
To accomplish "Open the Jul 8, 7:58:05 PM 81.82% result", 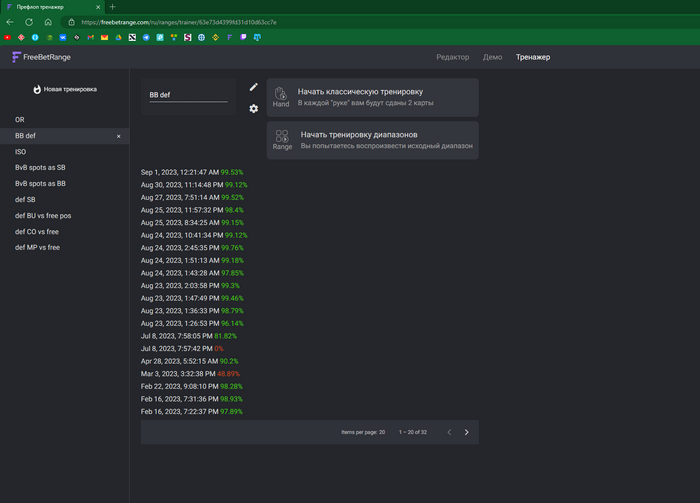I will (189, 336).
